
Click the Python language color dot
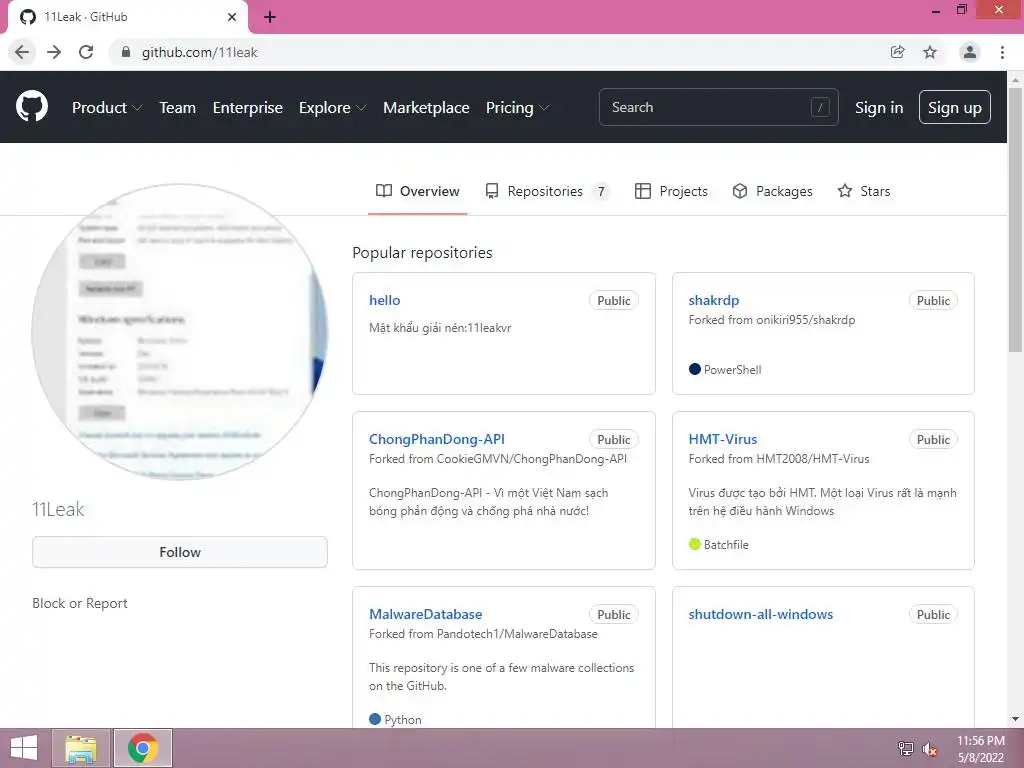point(375,719)
